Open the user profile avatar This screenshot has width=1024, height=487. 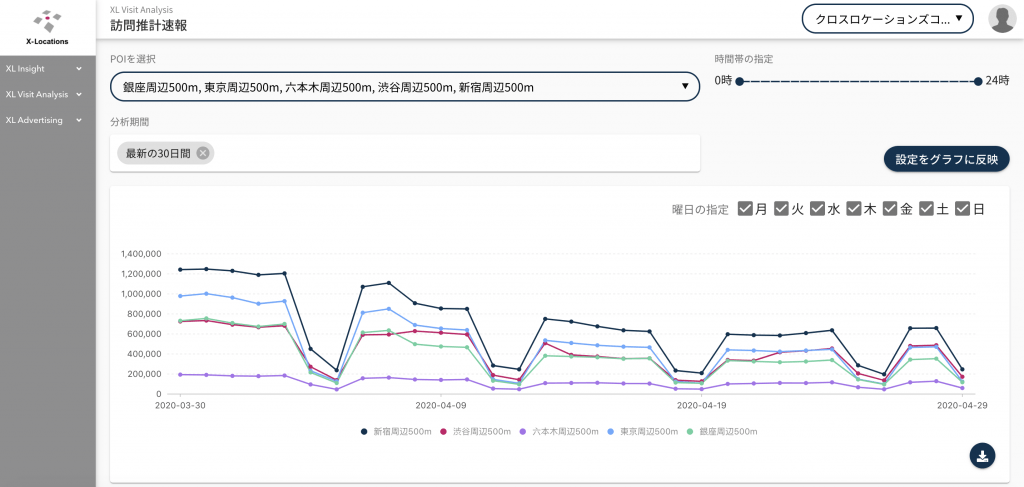pyautogui.click(x=1002, y=18)
